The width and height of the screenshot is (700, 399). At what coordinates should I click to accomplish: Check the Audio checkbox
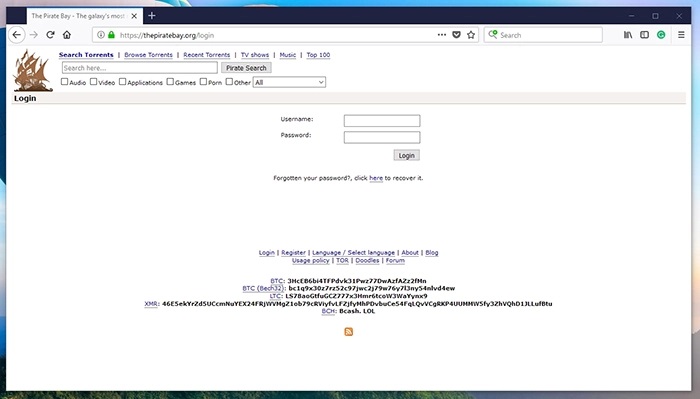point(64,82)
